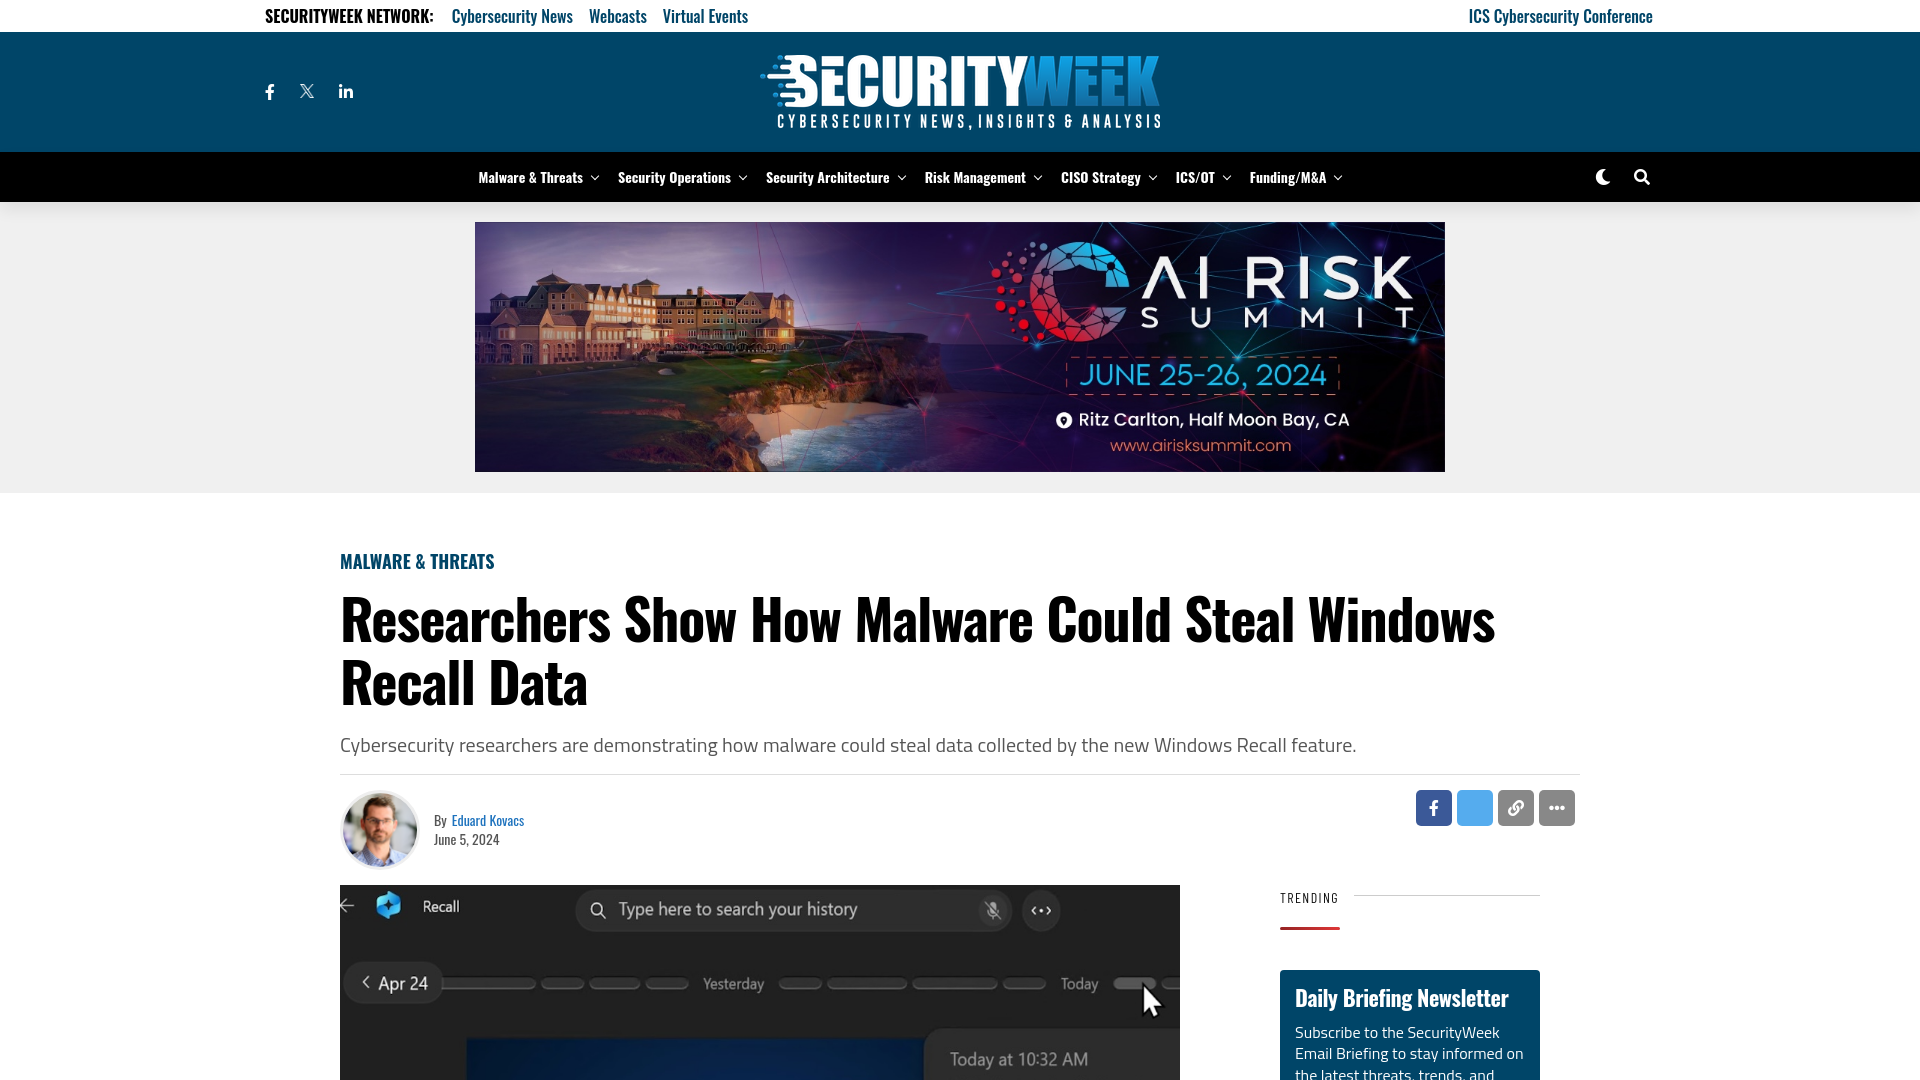Click the copy link icon
The width and height of the screenshot is (1920, 1080).
pos(1515,807)
